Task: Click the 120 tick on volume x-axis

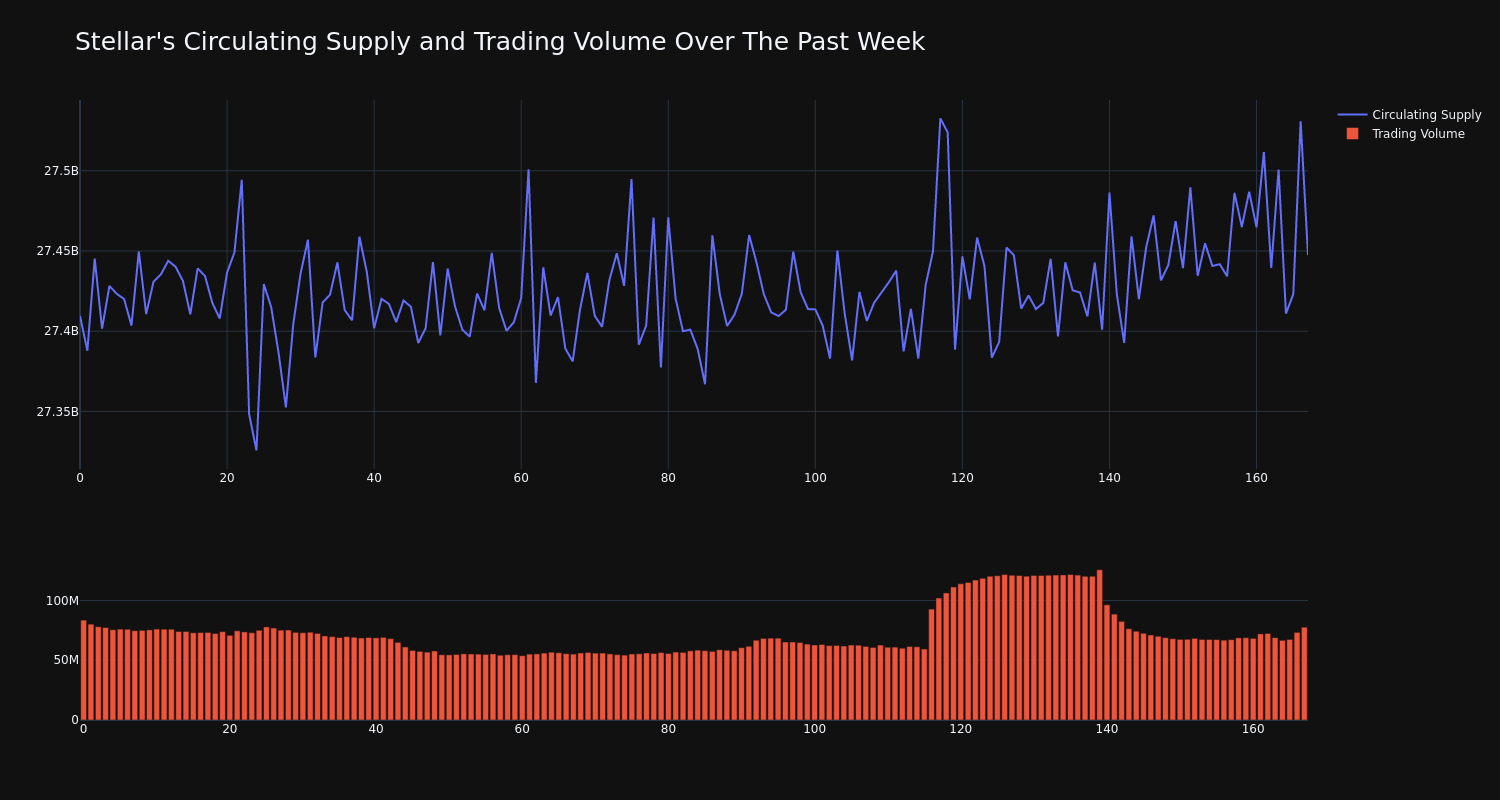Action: coord(961,729)
